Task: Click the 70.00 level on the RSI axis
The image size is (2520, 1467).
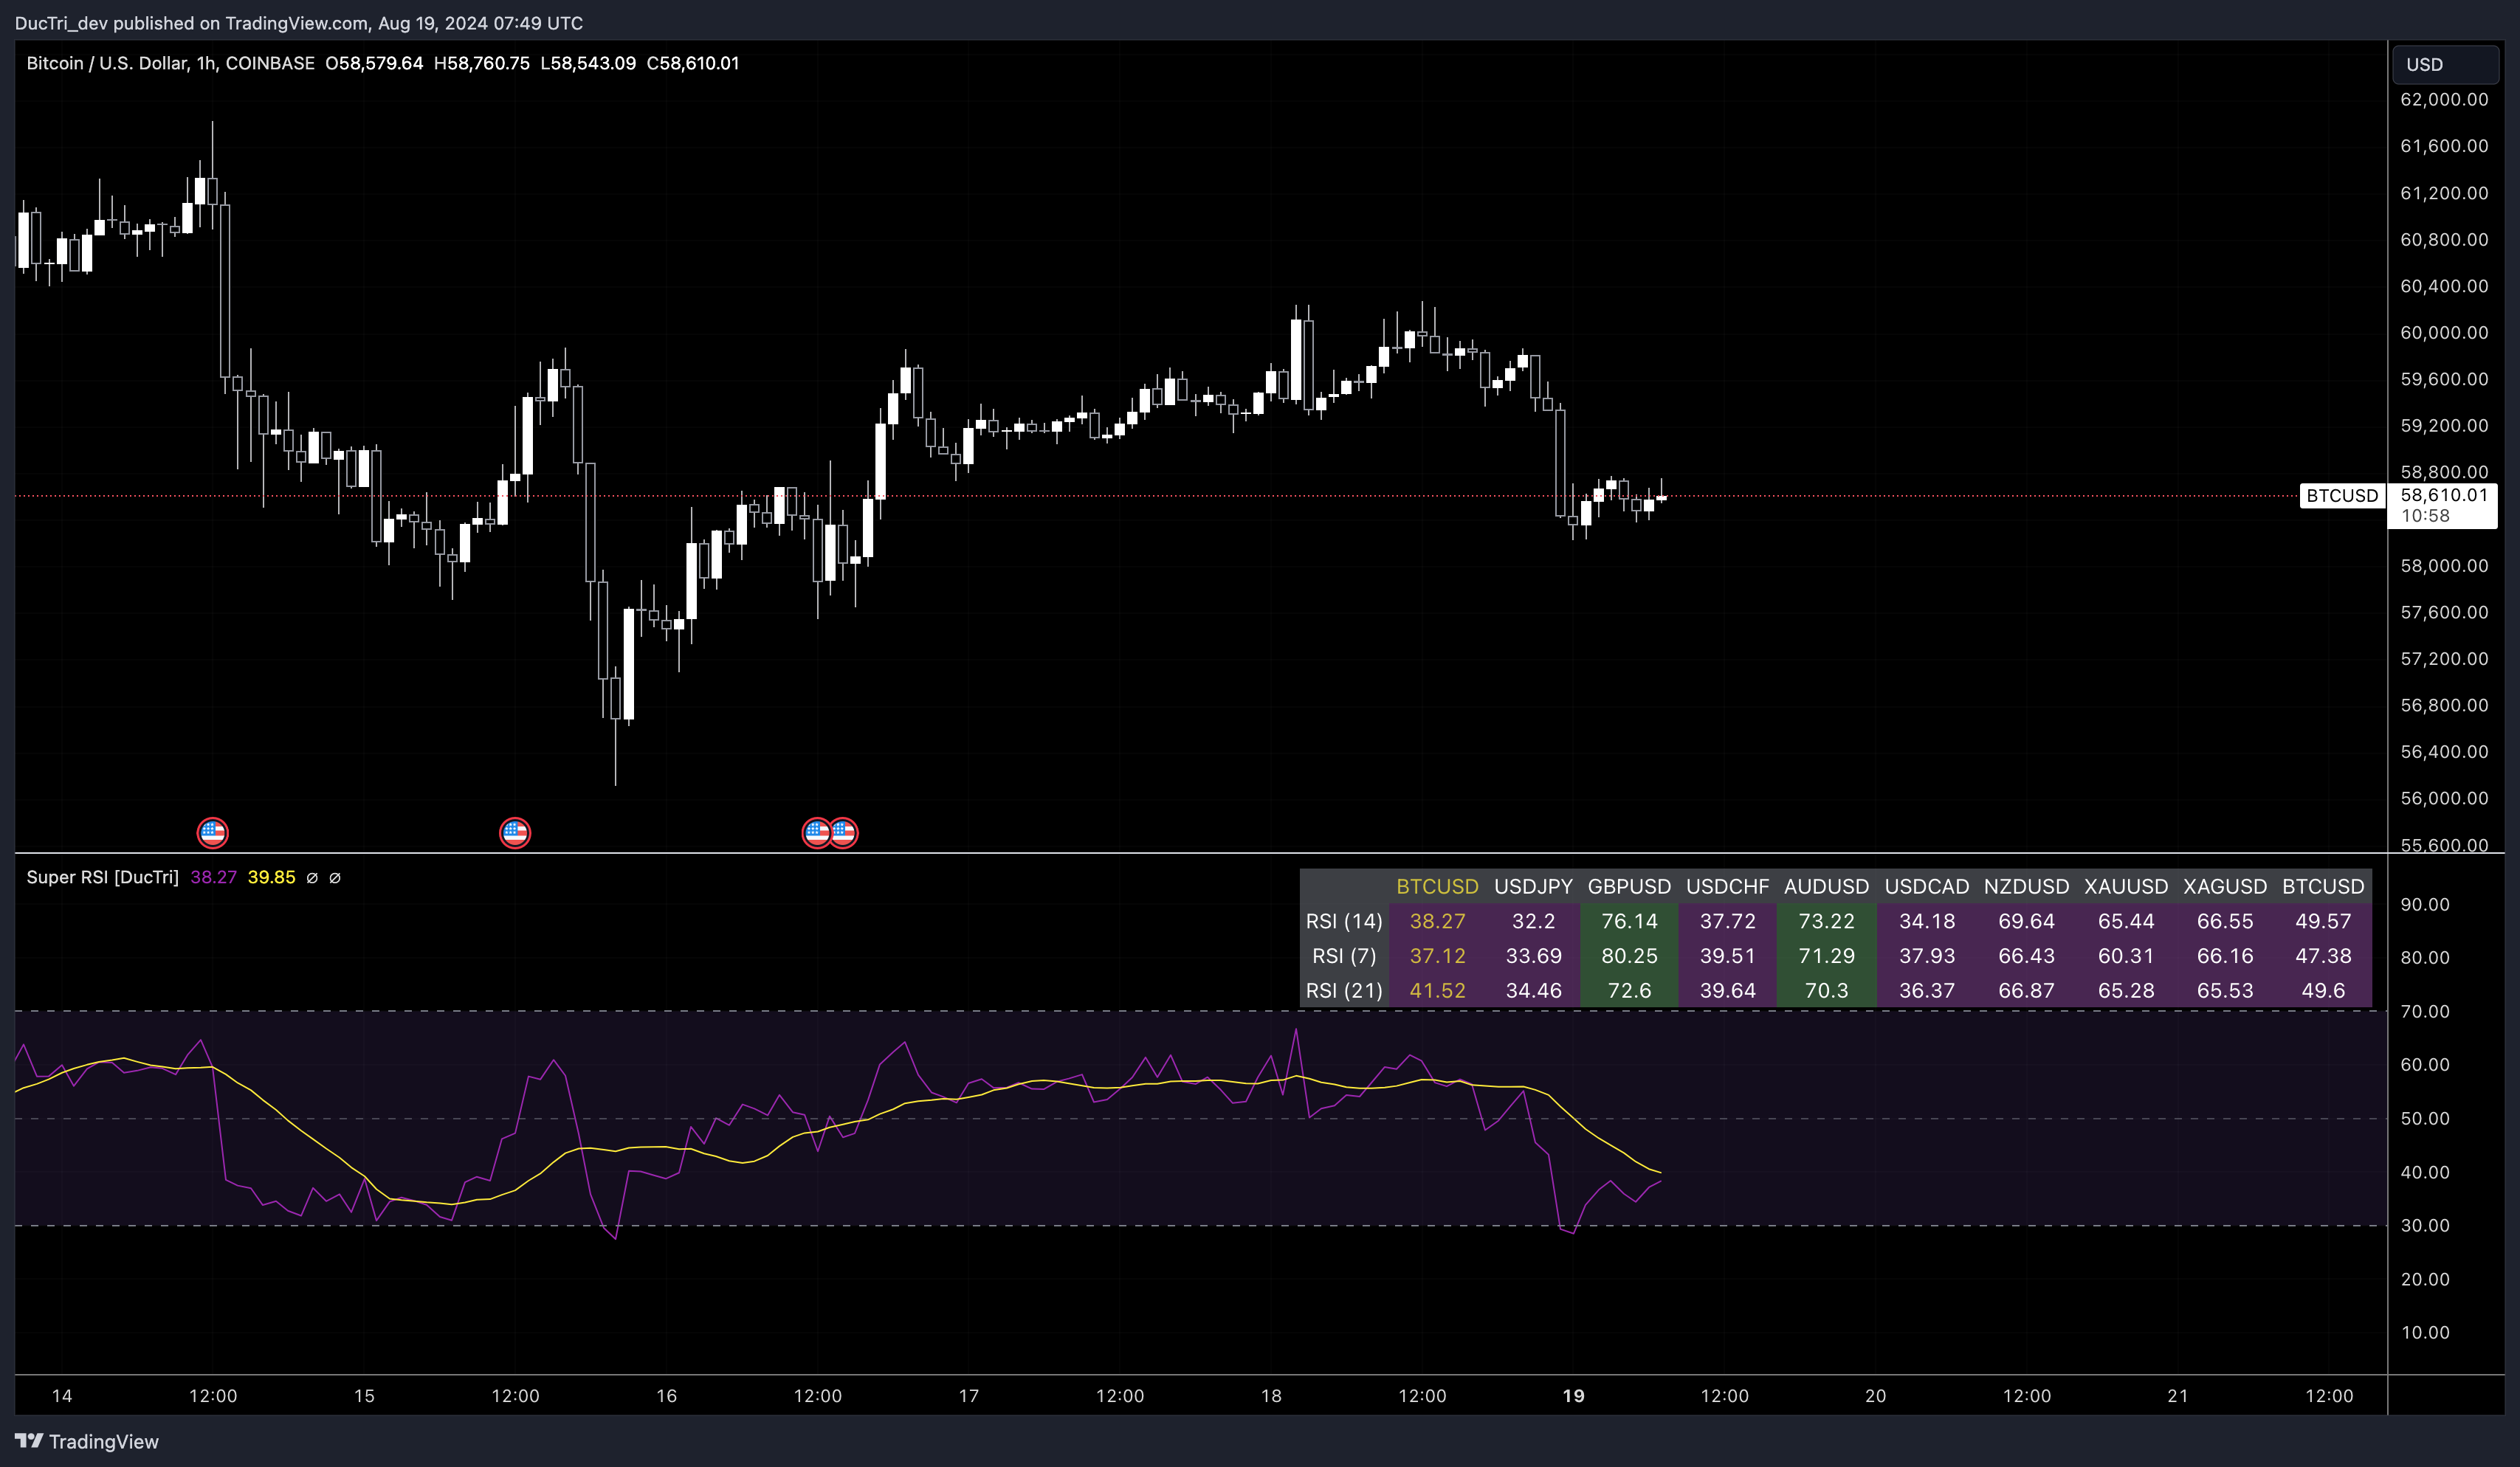Action: [x=2425, y=1011]
